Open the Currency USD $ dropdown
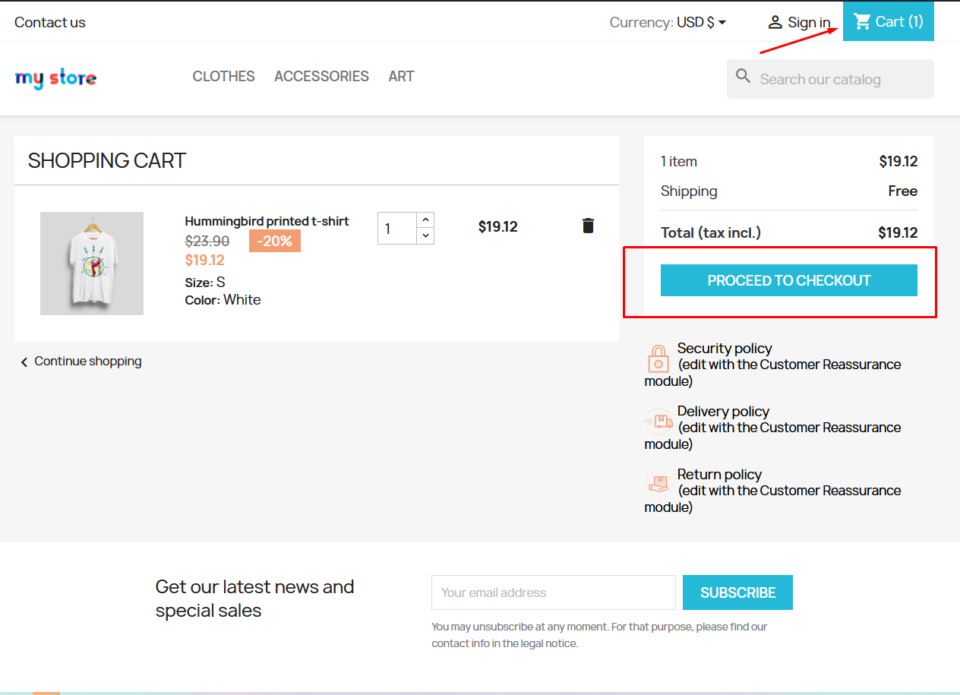The width and height of the screenshot is (960, 695). click(x=700, y=22)
